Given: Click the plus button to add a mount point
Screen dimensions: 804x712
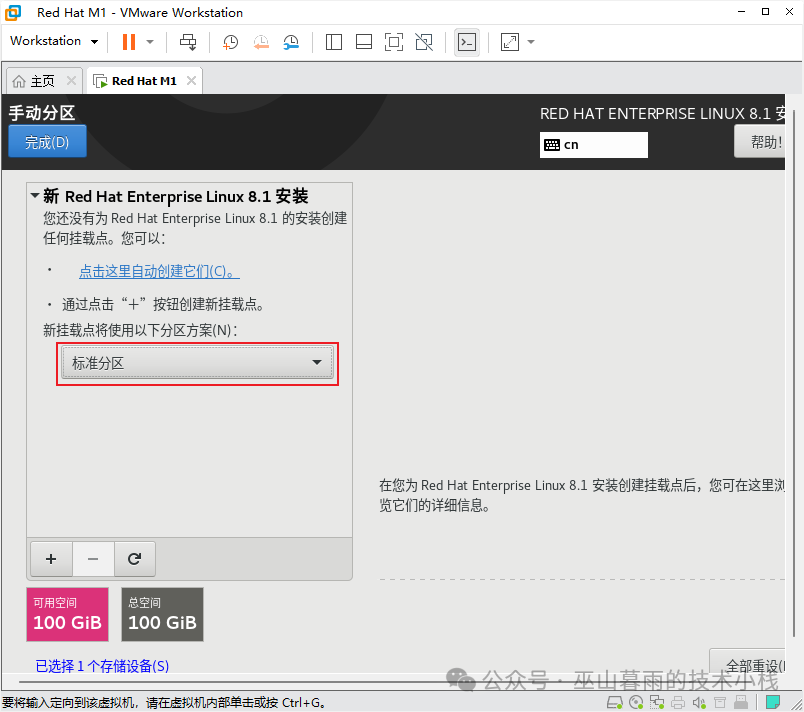Looking at the screenshot, I should tap(51, 559).
